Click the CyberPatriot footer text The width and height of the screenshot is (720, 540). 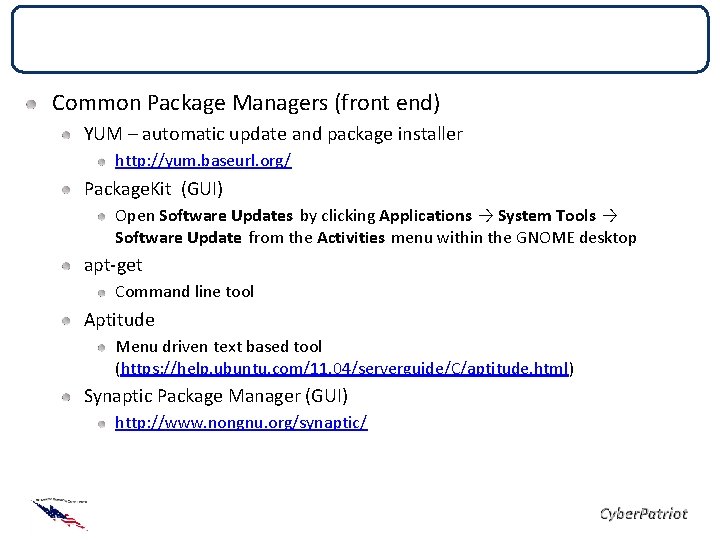[644, 513]
